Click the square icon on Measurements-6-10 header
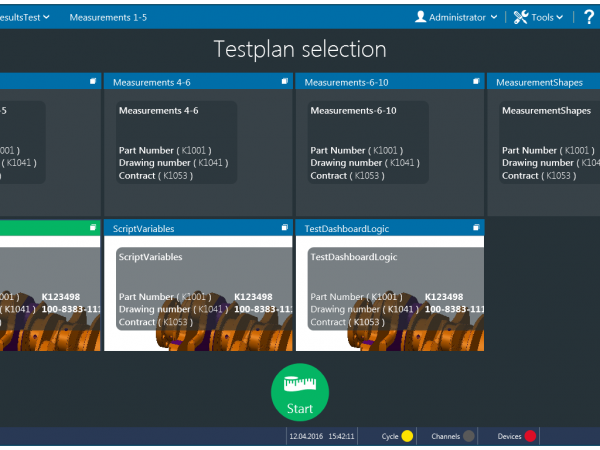 (x=476, y=81)
